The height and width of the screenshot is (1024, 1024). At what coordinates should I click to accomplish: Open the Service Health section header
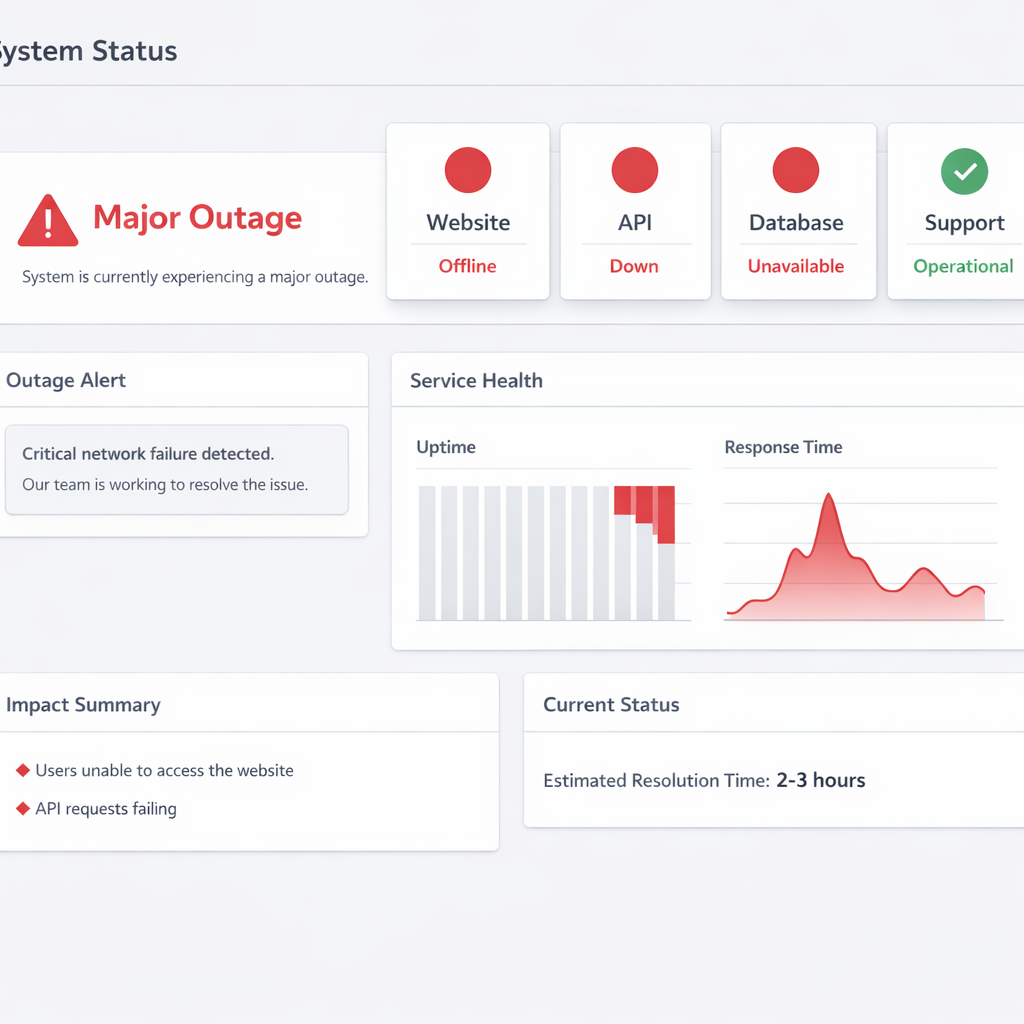(x=476, y=380)
